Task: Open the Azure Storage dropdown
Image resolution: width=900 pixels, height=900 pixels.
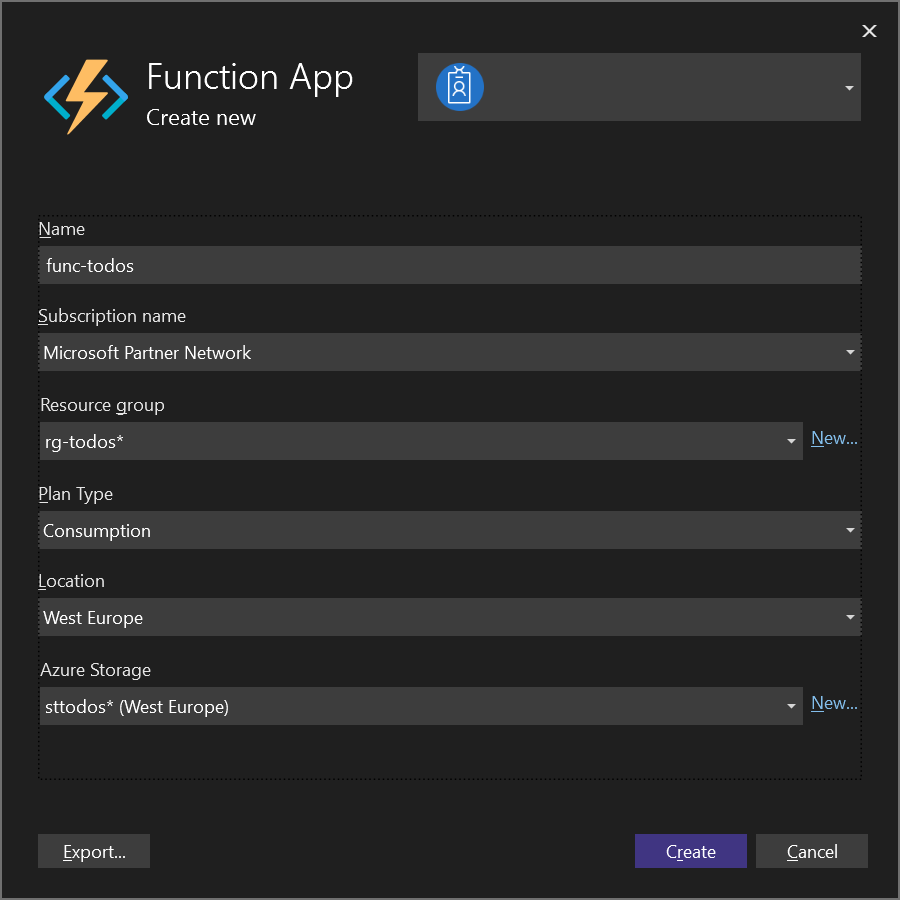Action: [791, 705]
